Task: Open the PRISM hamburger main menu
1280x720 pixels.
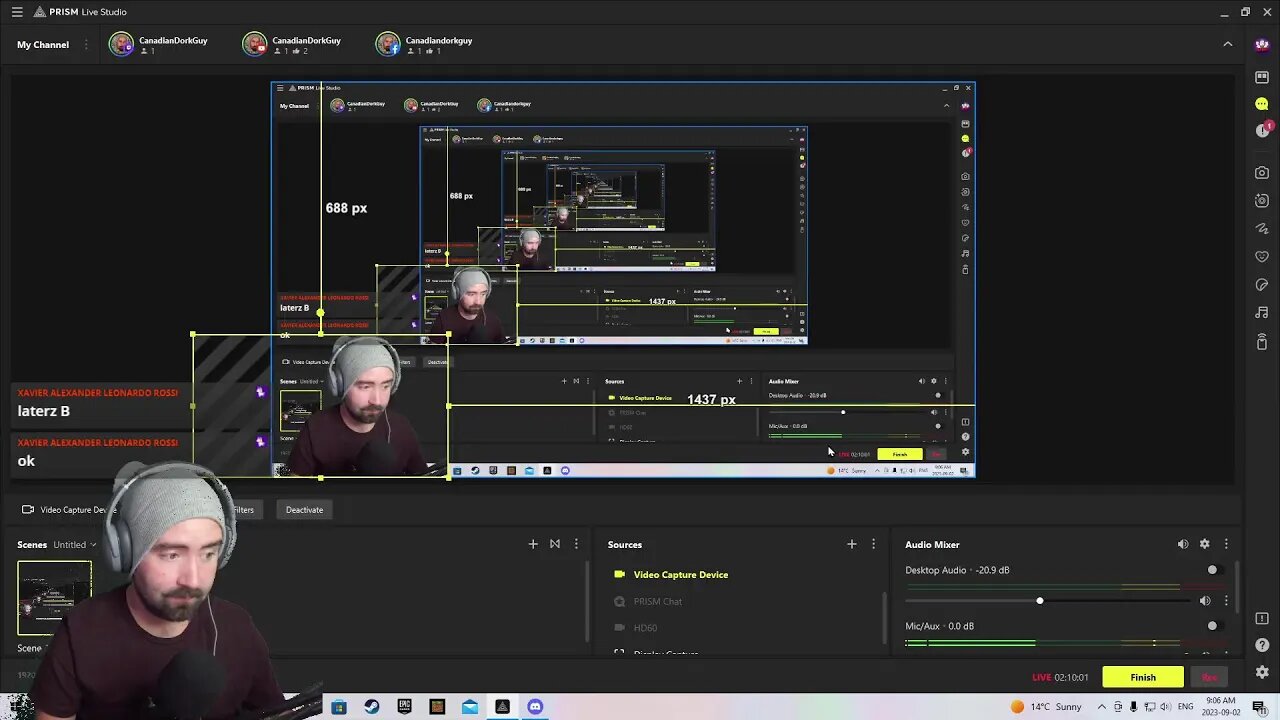Action: click(17, 12)
